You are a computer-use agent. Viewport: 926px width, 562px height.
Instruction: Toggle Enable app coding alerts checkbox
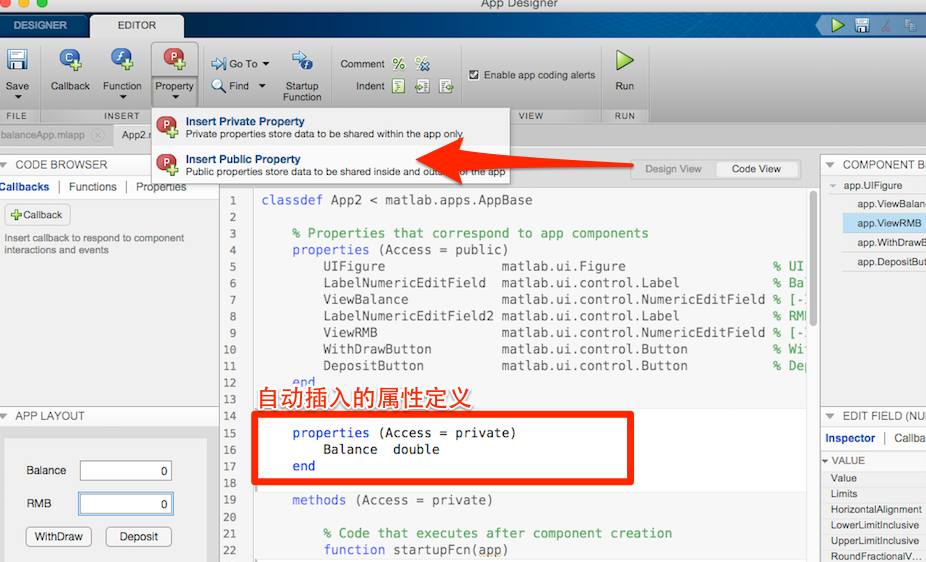pos(474,75)
